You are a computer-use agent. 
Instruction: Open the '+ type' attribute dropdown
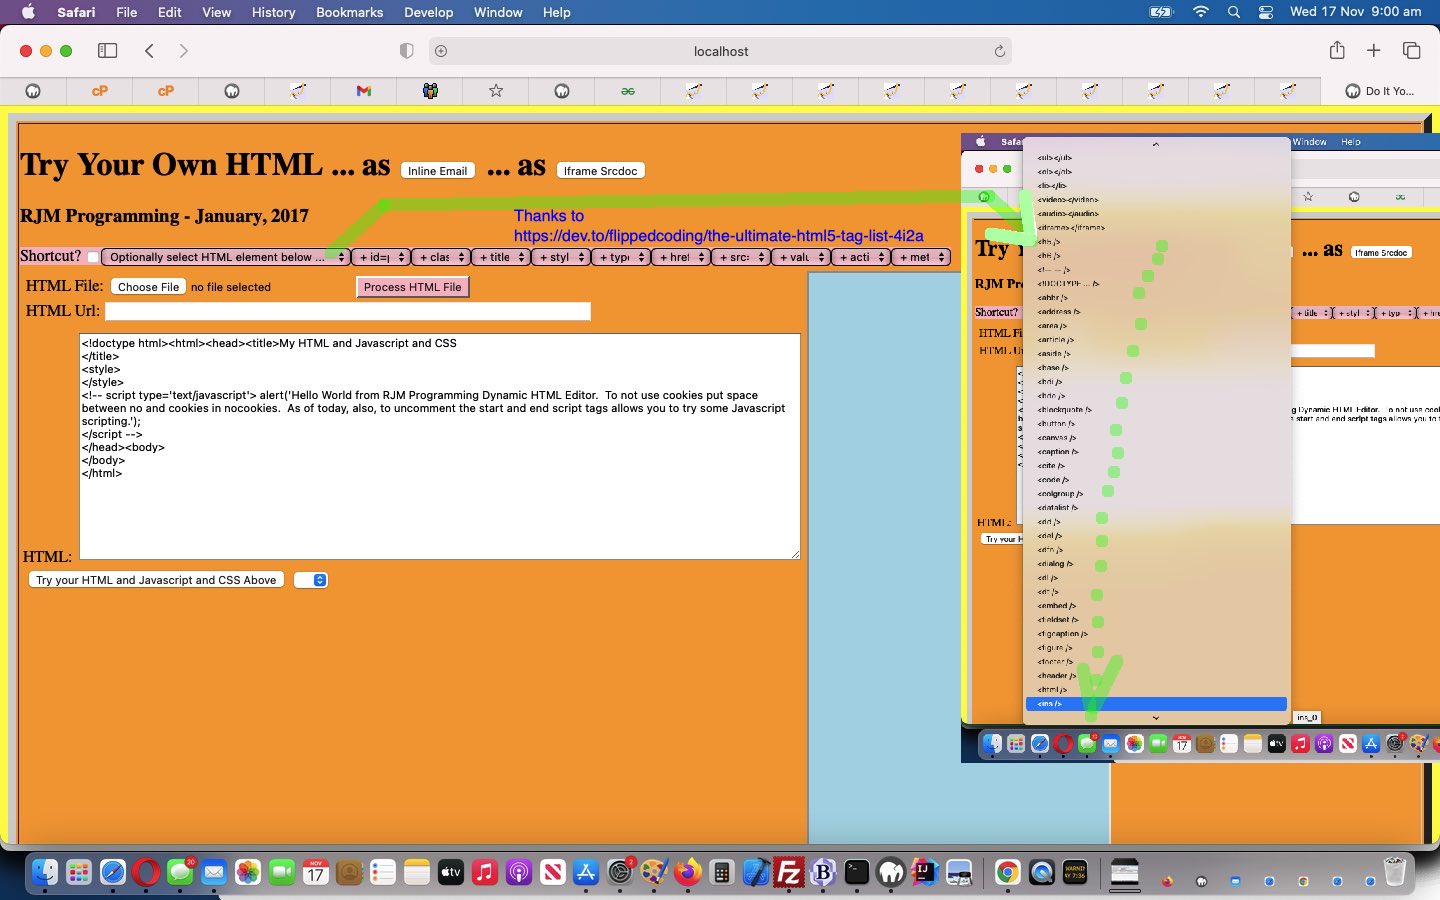pos(620,257)
